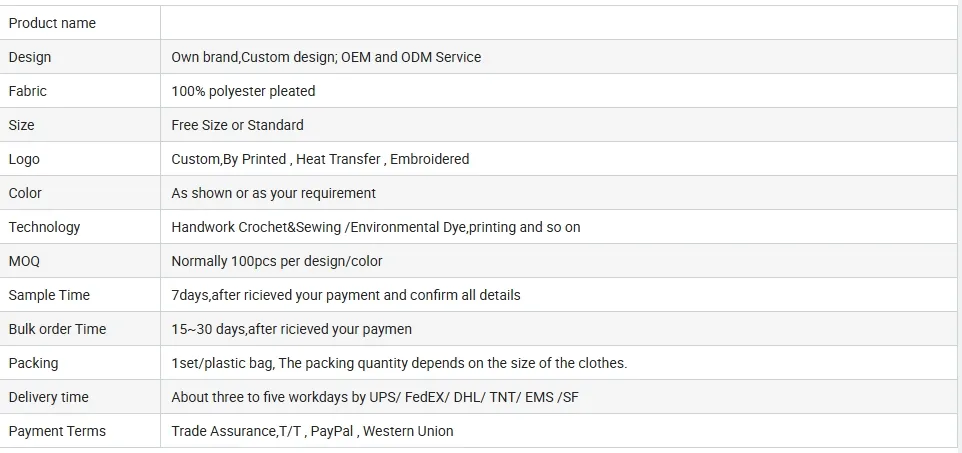Select the Logo row label

click(24, 159)
